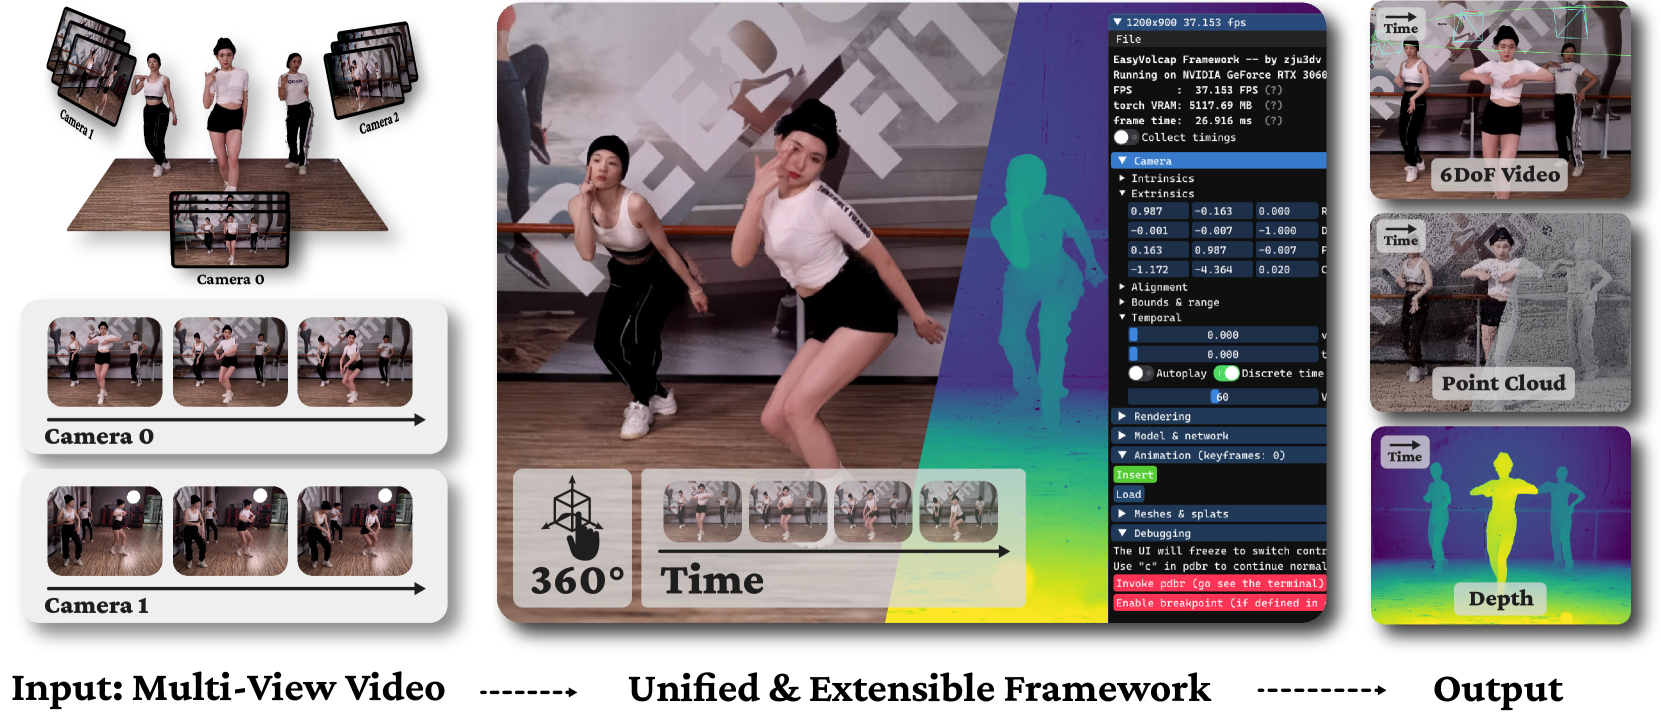Click the green Insert keyframe button
Viewport: 1661px width, 720px height.
pyautogui.click(x=1135, y=475)
